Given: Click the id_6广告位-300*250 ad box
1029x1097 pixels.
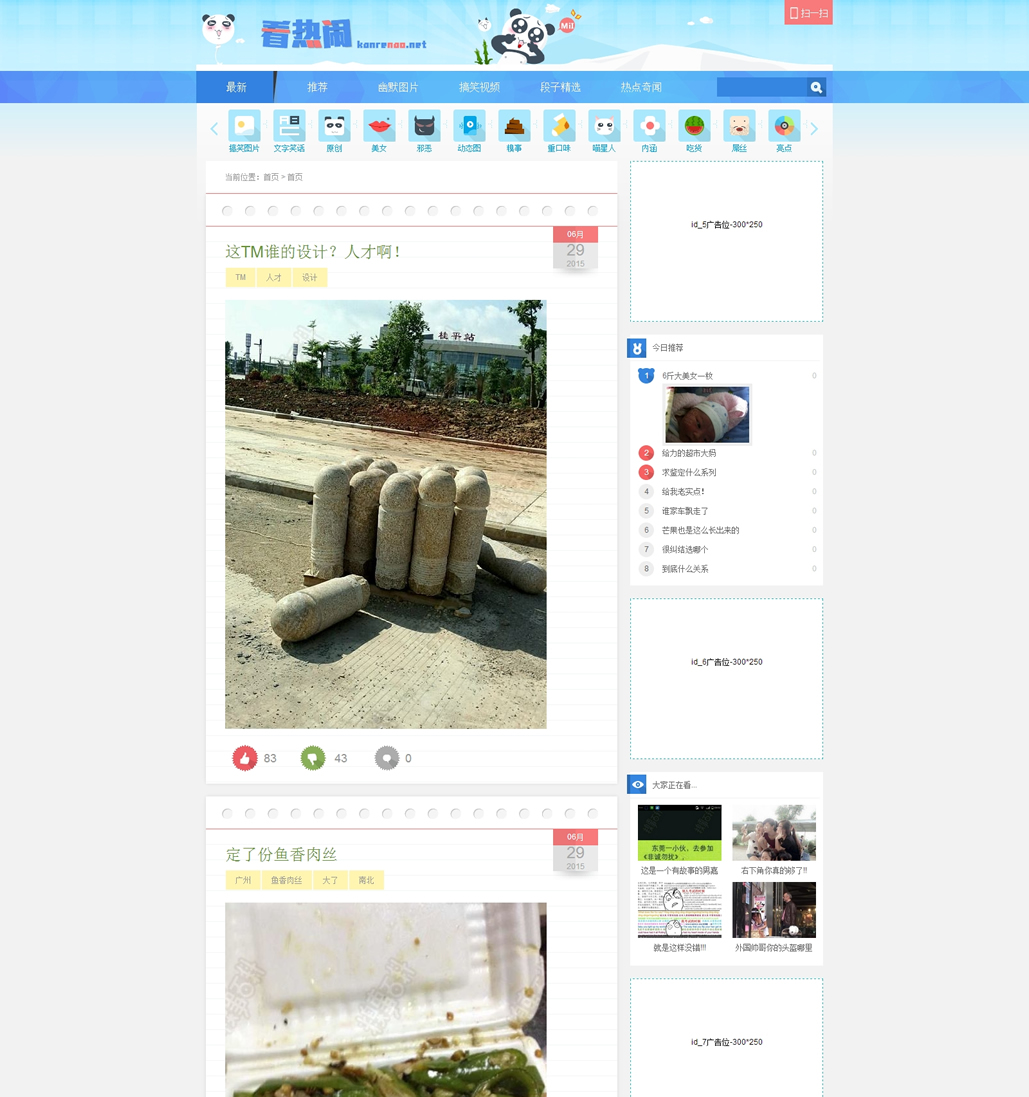Looking at the screenshot, I should [726, 678].
